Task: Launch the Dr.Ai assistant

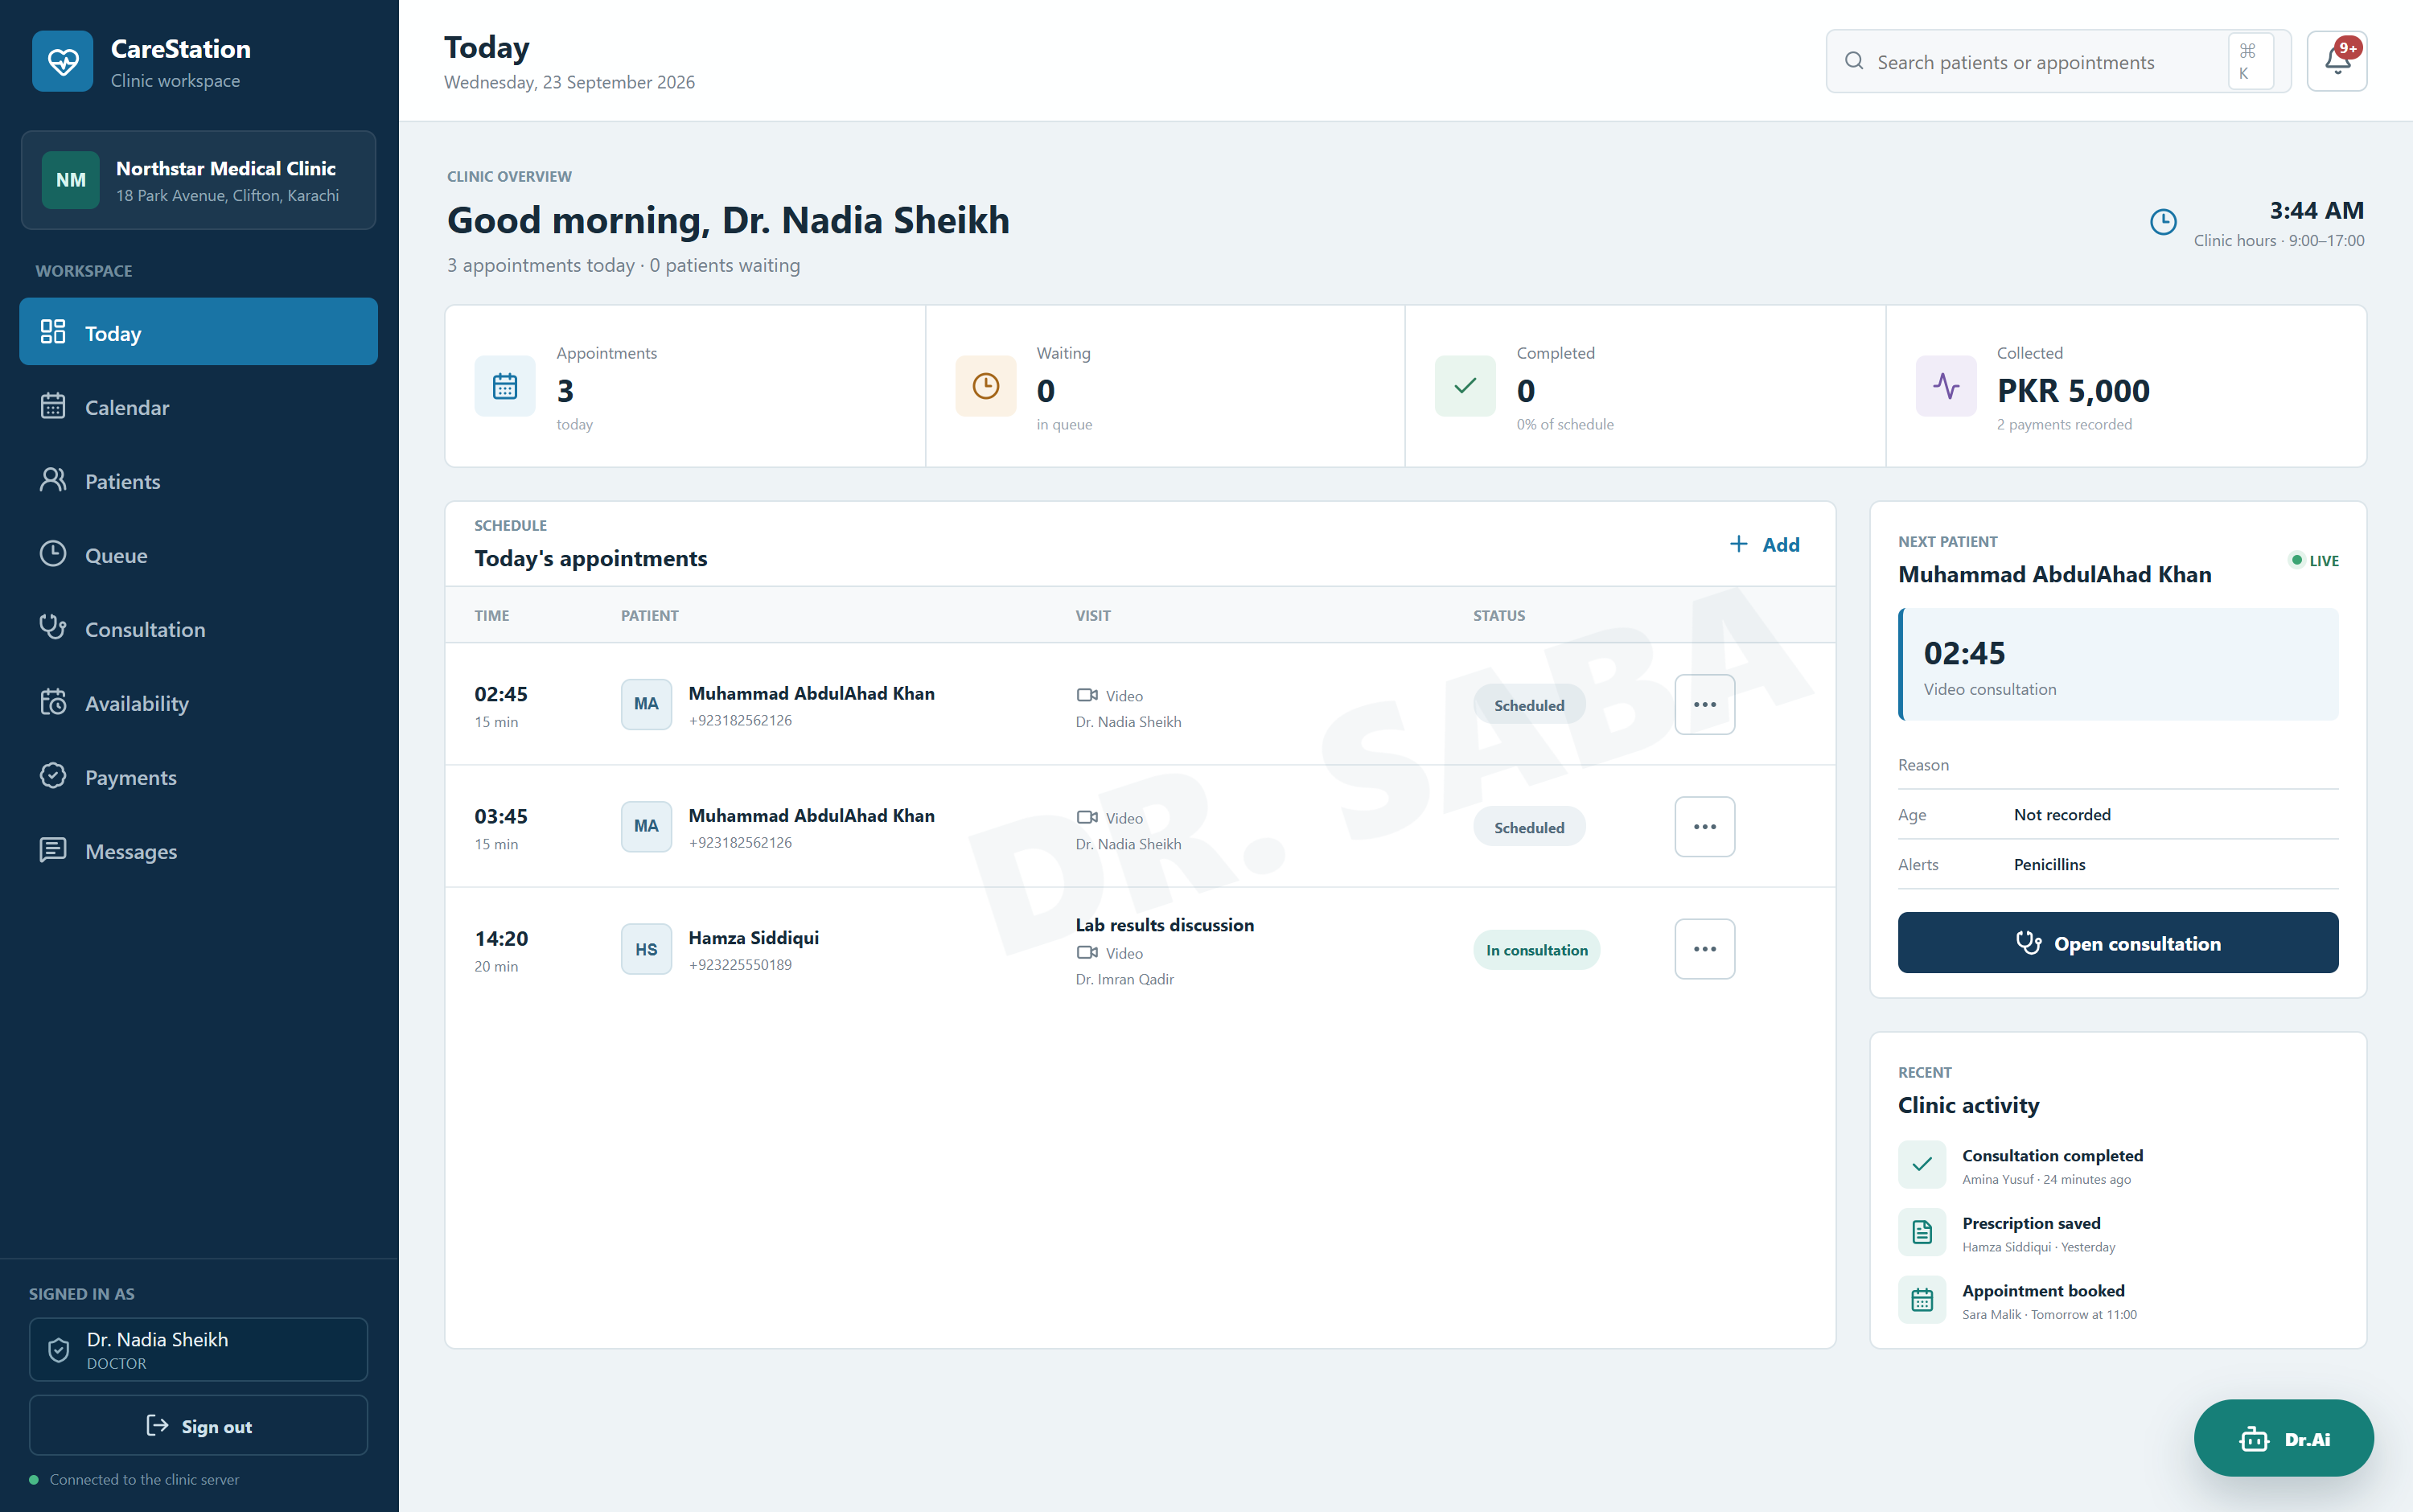Action: click(2283, 1438)
